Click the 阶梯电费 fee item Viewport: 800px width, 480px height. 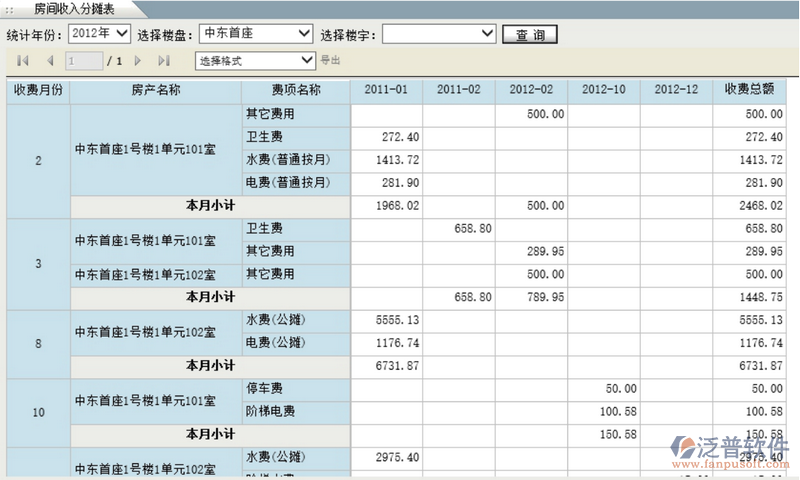tap(270, 411)
